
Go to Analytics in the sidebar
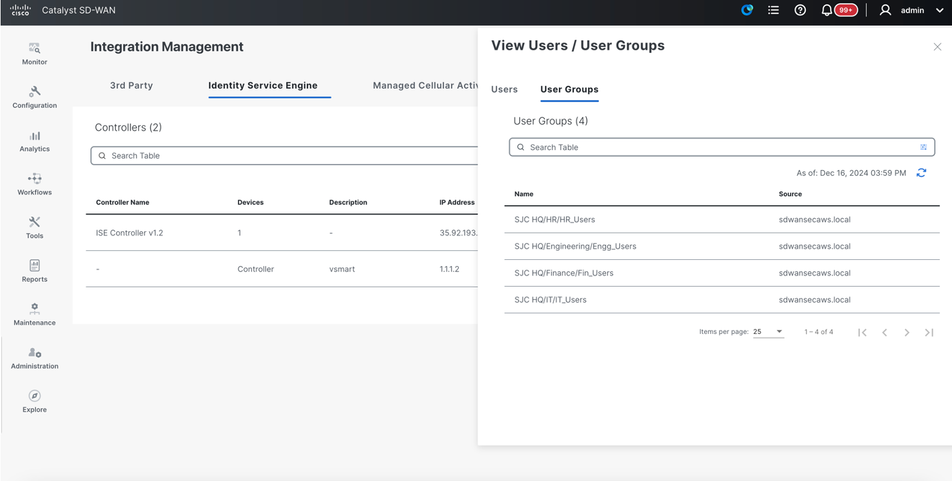(x=35, y=141)
